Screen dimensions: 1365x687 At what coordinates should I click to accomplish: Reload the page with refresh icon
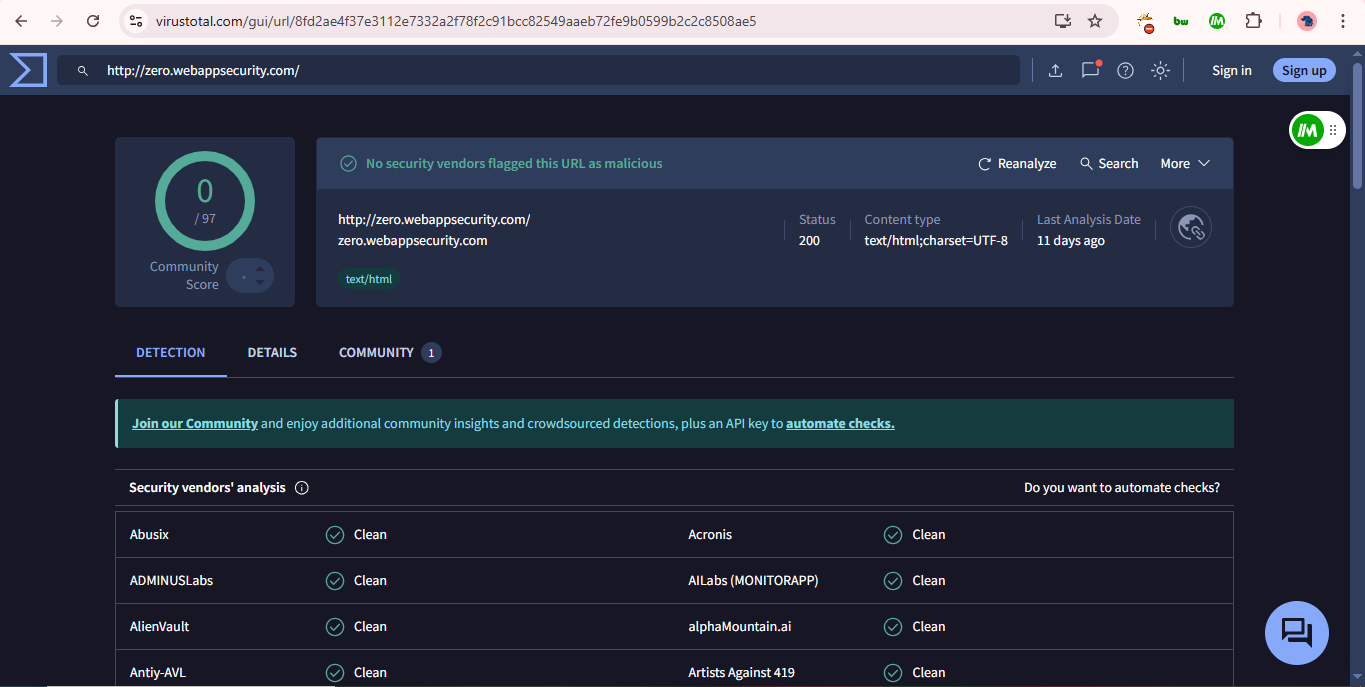93,21
